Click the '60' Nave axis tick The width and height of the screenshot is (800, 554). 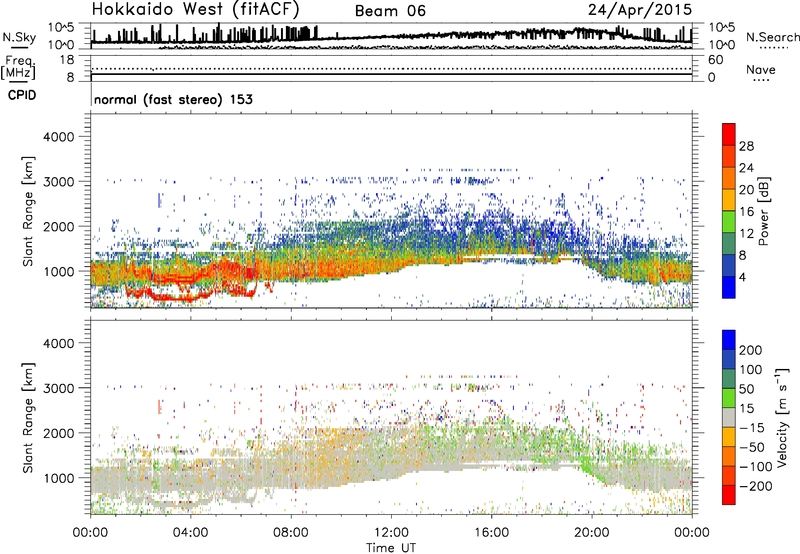pos(715,60)
